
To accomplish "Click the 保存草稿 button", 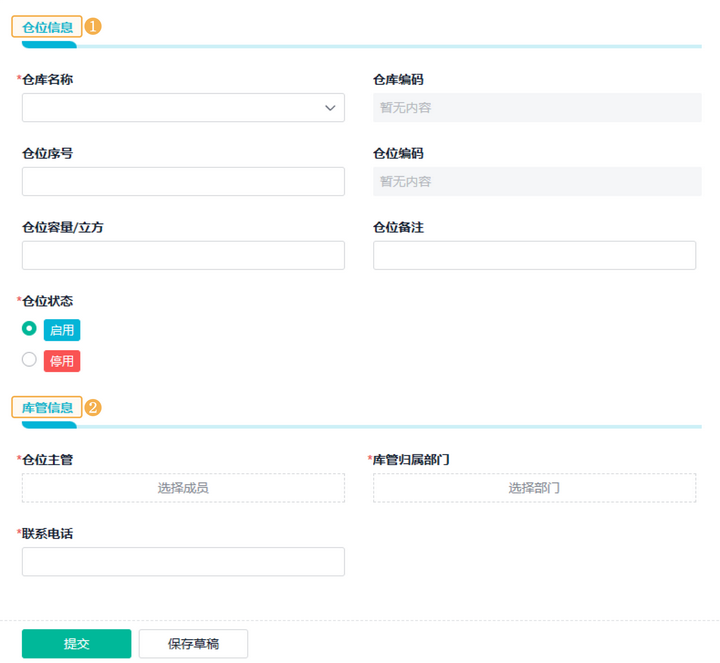I will tap(193, 643).
